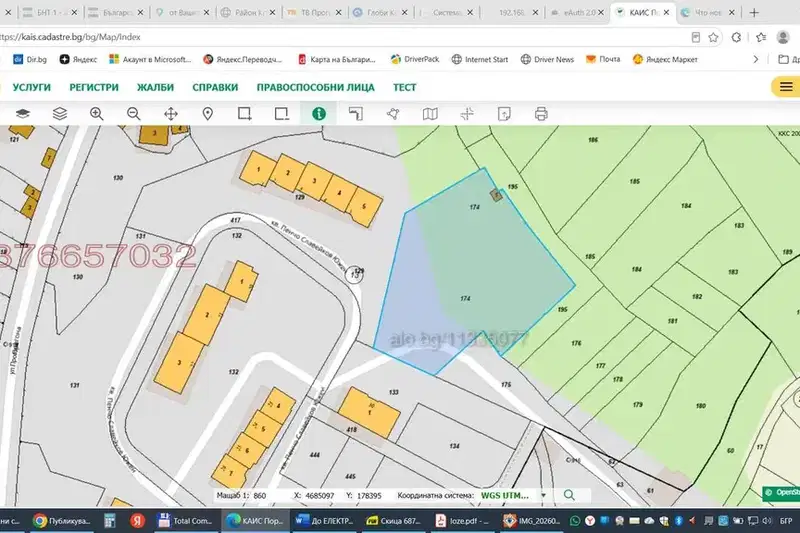This screenshot has width=800, height=533.
Task: Open the DriverPack bookmark
Action: (415, 59)
